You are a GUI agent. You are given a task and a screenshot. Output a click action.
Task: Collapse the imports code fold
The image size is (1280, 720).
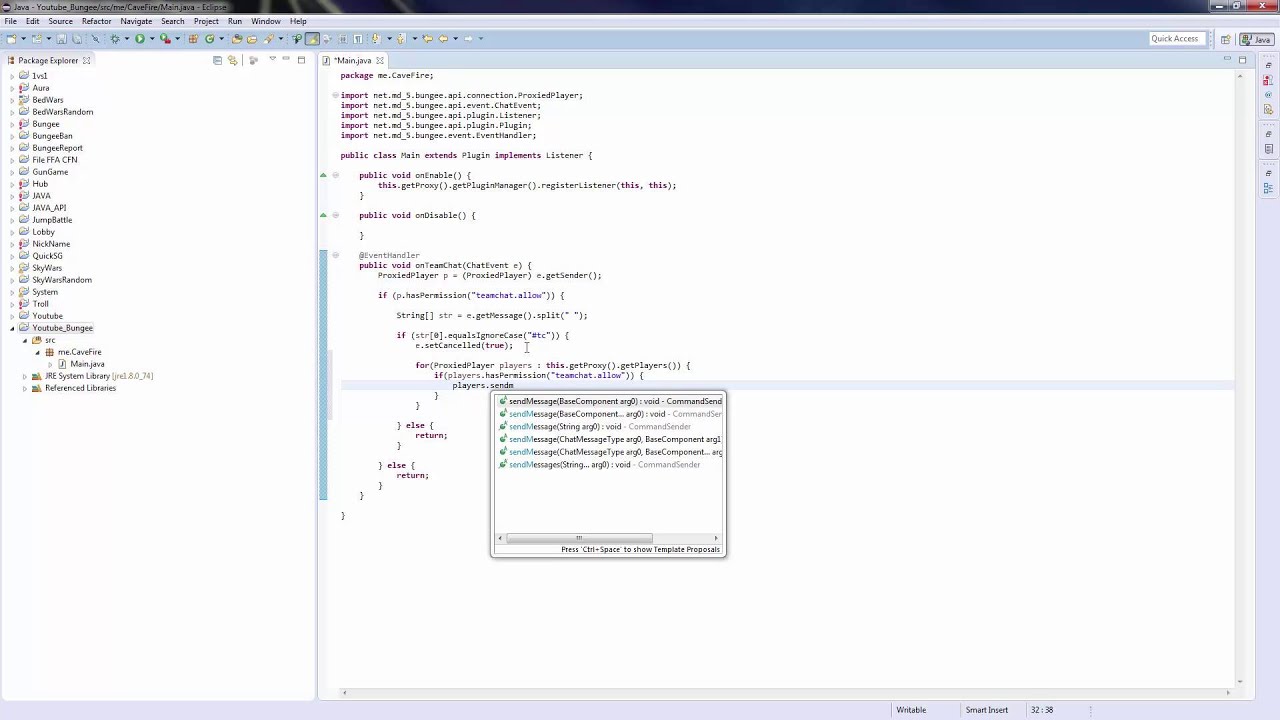335,95
